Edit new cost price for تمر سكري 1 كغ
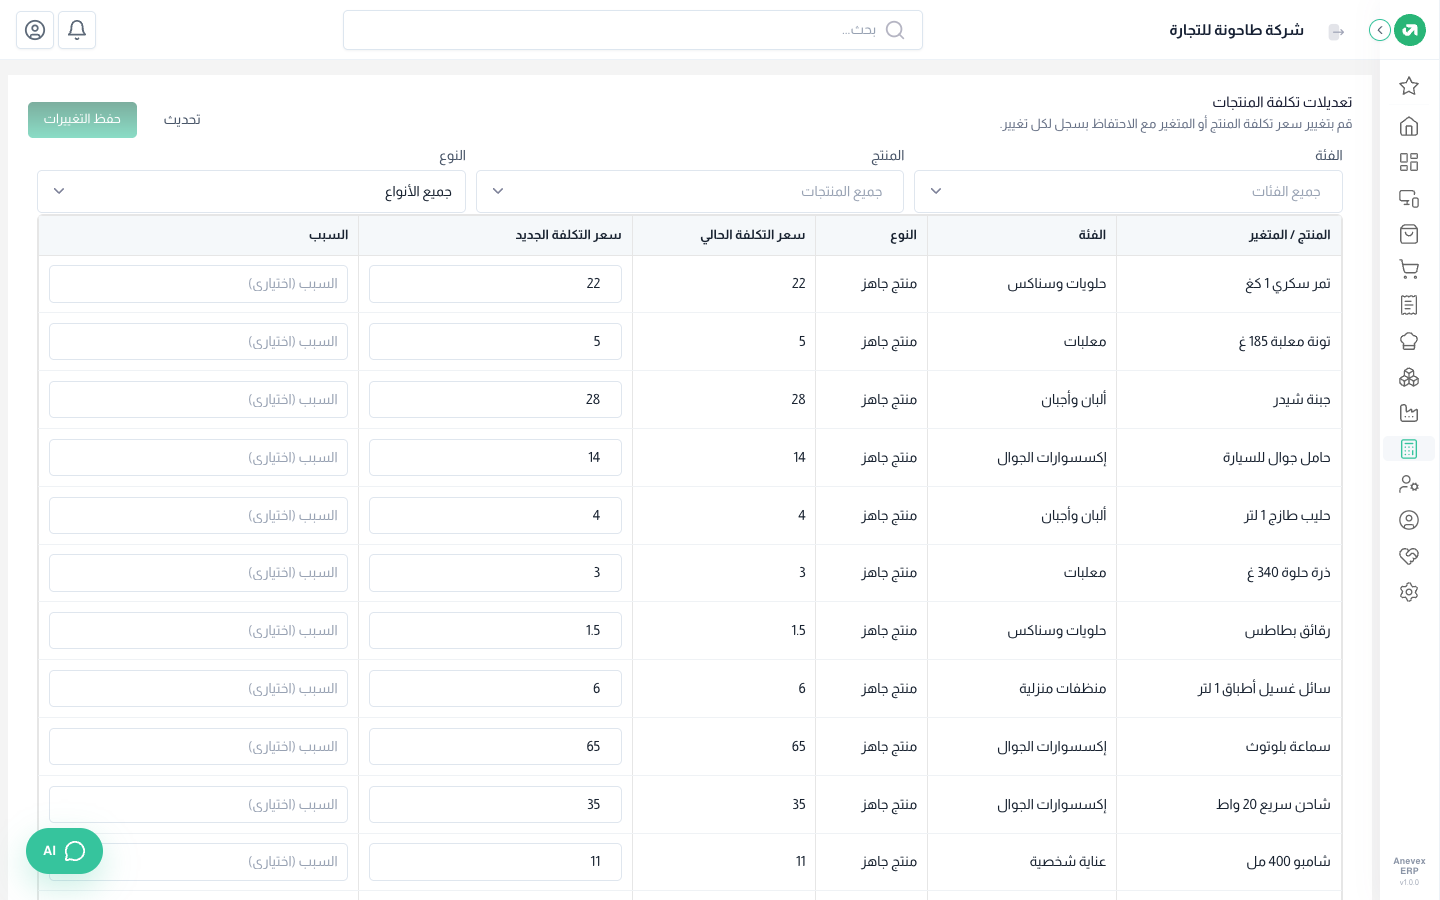Screen dimensions: 1440x900 click(x=495, y=284)
